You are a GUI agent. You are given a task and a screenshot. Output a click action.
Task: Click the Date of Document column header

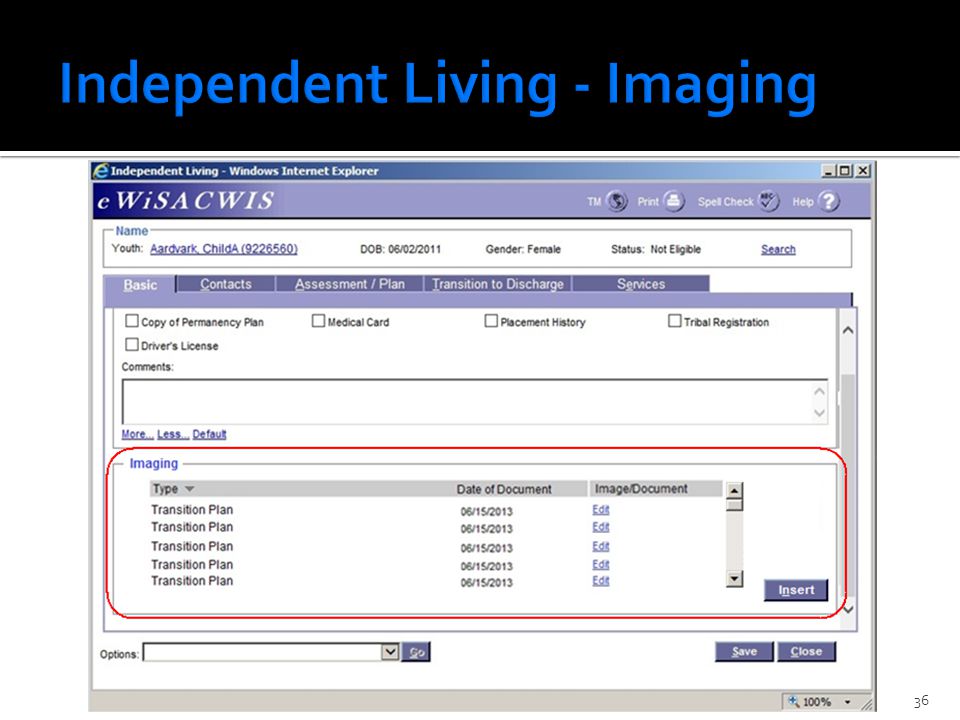(x=504, y=489)
